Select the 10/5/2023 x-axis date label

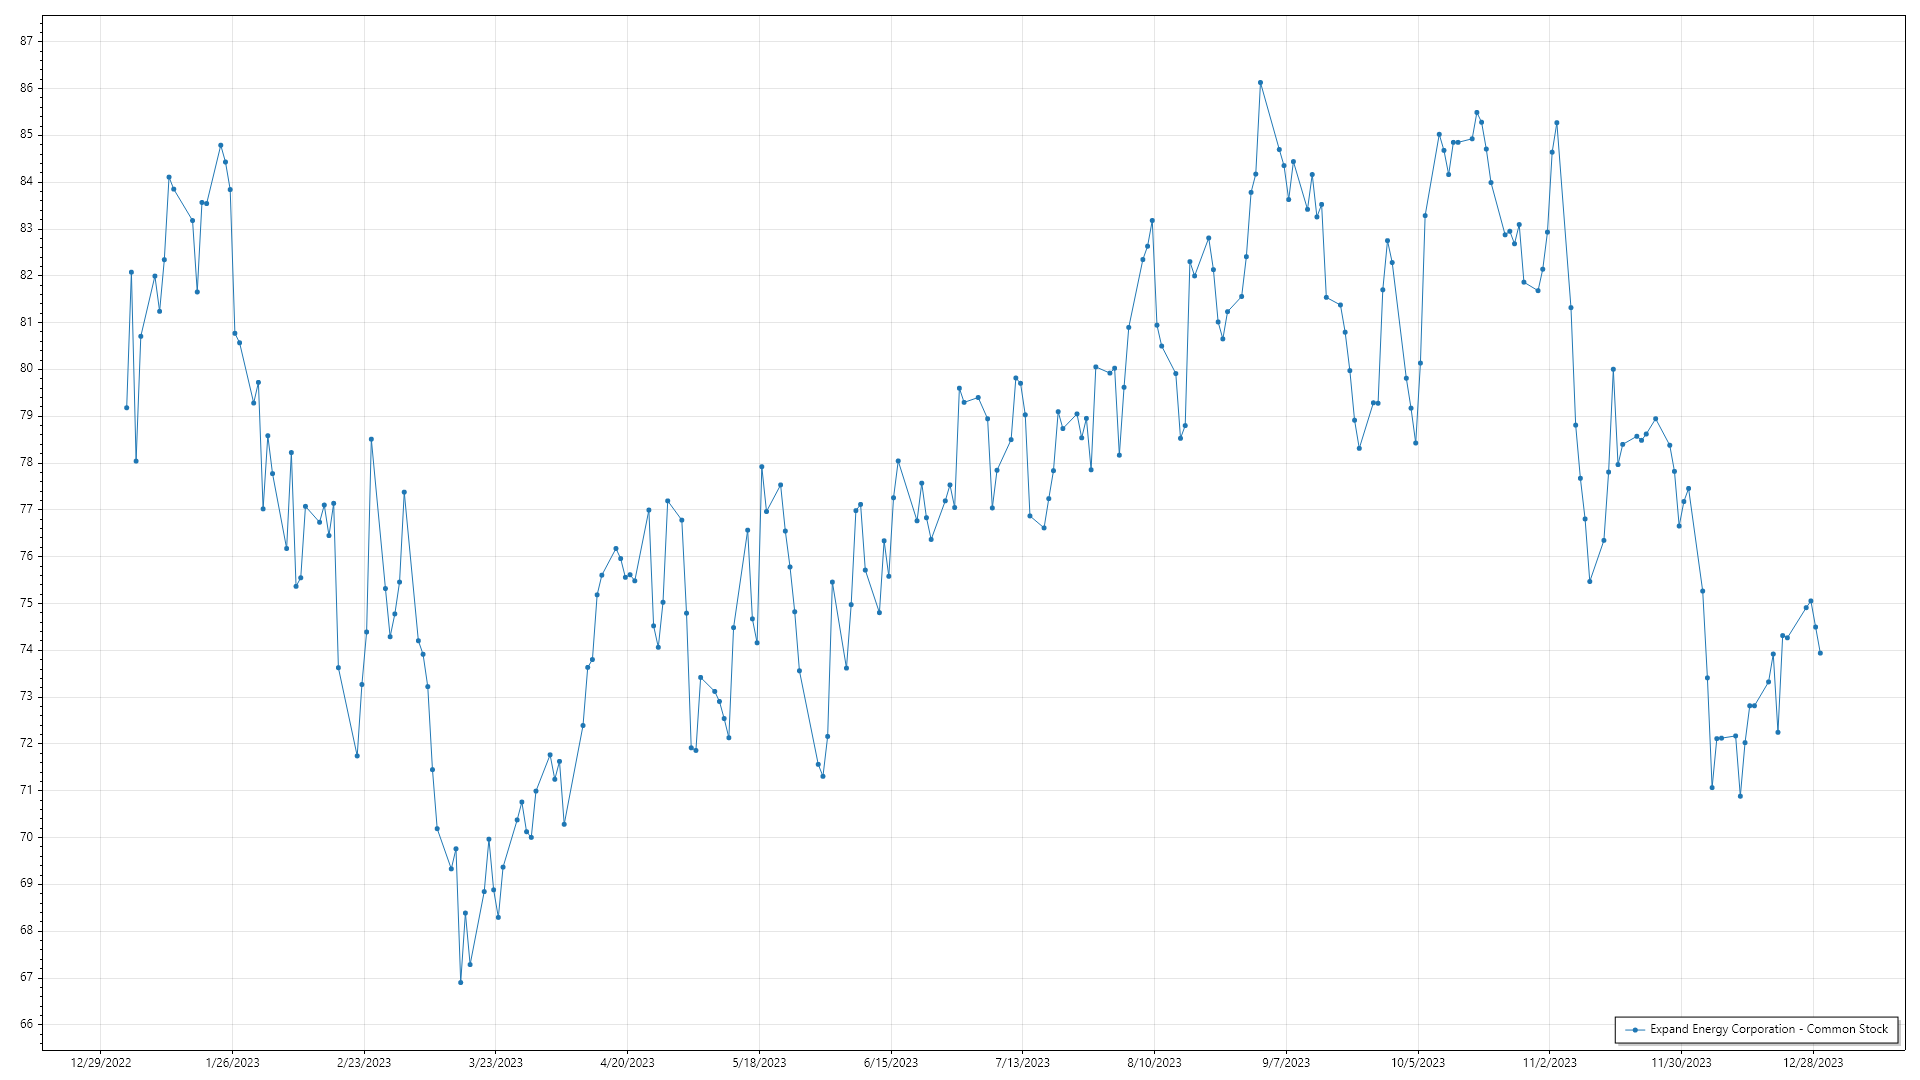(x=1418, y=1063)
